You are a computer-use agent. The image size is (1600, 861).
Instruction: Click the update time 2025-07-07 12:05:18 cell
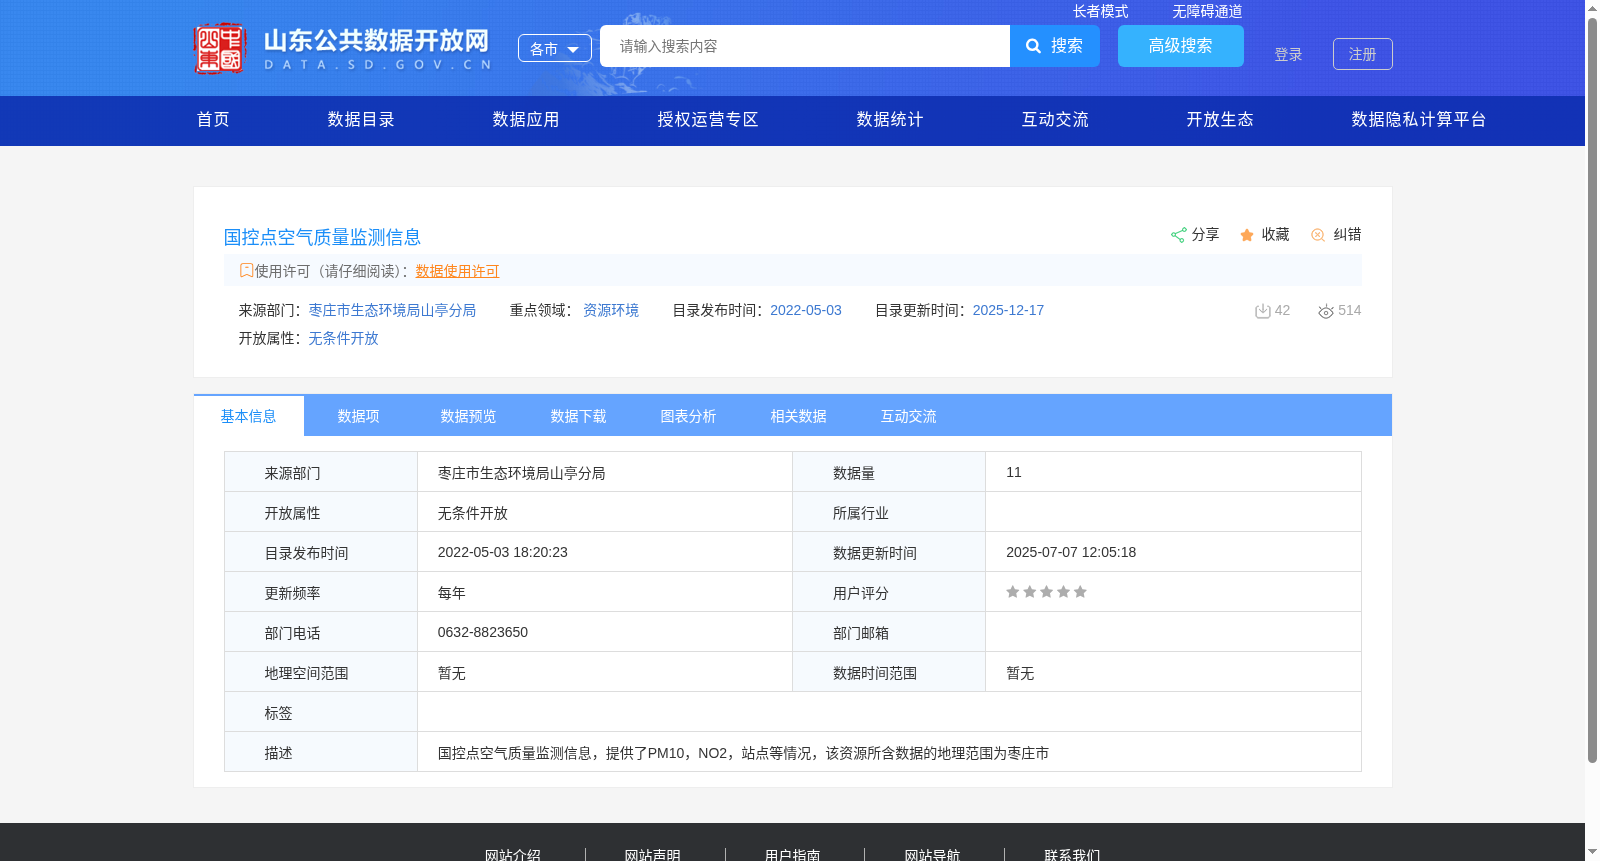click(1173, 552)
